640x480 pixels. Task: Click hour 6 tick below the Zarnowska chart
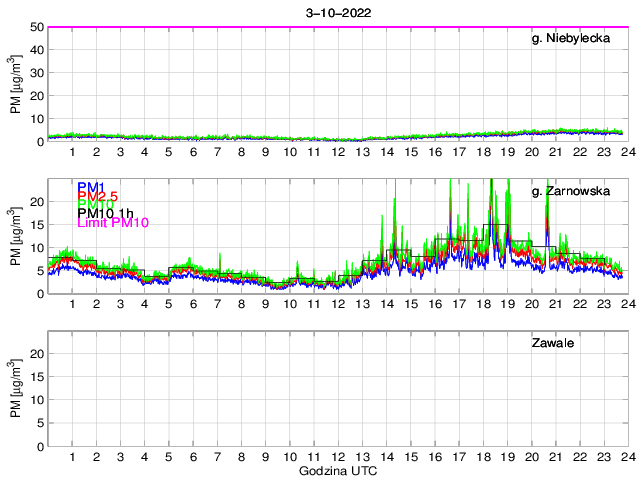pyautogui.click(x=193, y=304)
